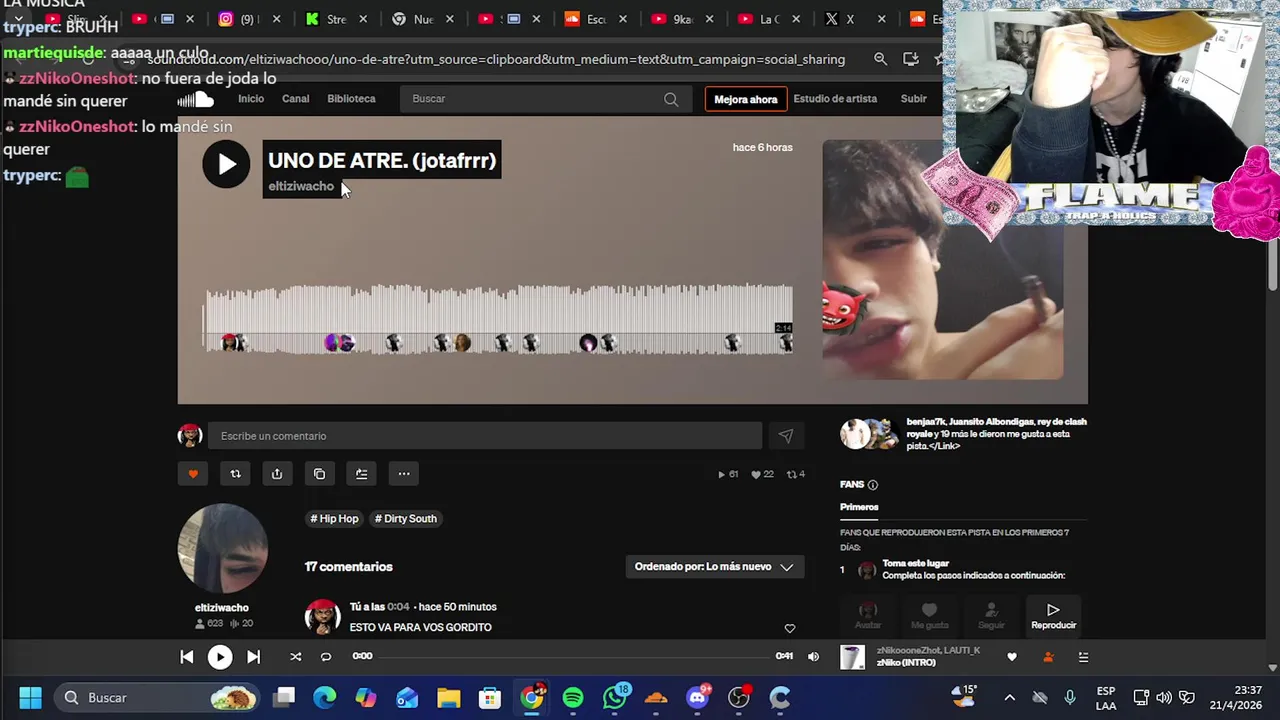Open File Explorer from the taskbar
Screen dimensions: 1280x720
[x=448, y=697]
